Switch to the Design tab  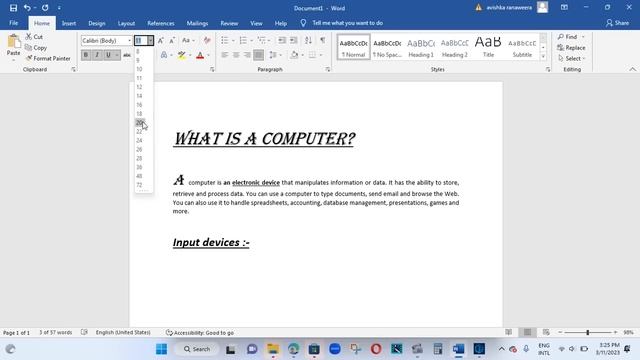(97, 23)
